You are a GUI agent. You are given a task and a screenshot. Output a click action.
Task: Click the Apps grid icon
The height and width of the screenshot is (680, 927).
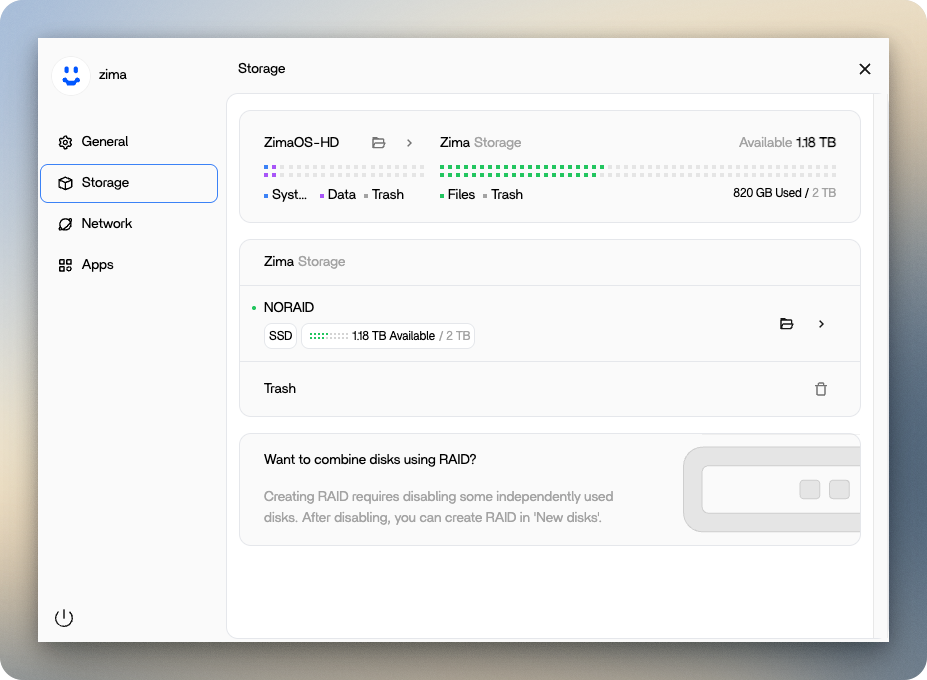coord(65,265)
